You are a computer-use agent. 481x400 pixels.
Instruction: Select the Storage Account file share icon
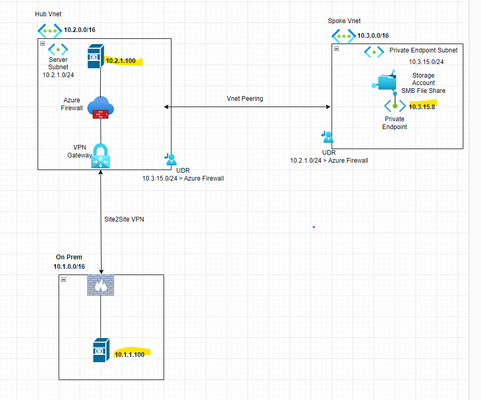click(x=384, y=80)
